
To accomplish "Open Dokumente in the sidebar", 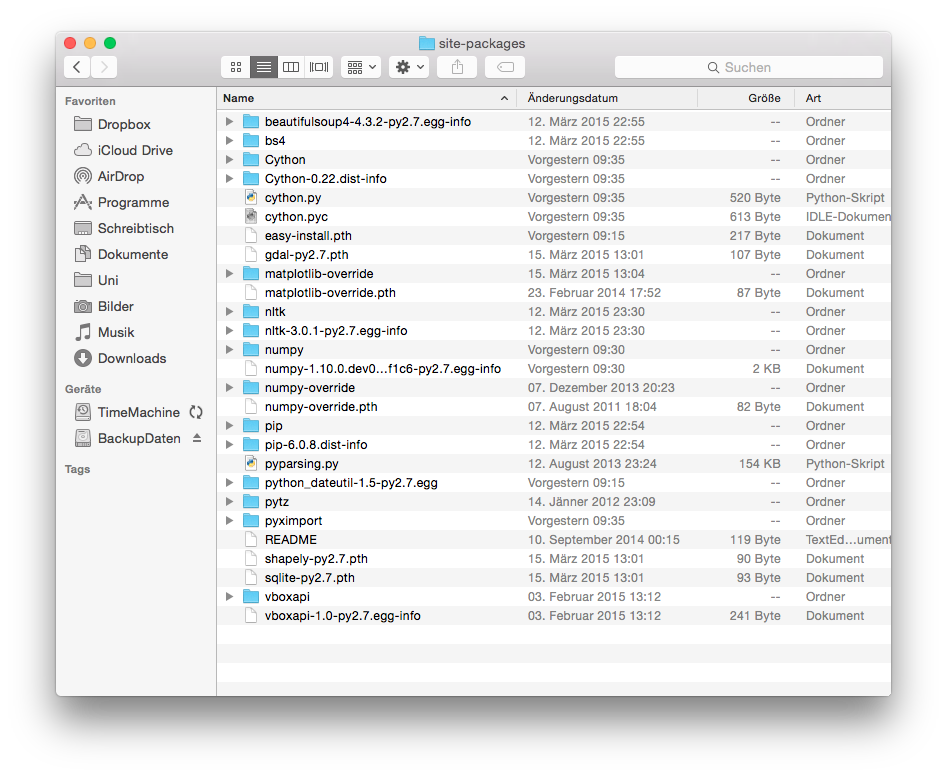I will [x=121, y=254].
